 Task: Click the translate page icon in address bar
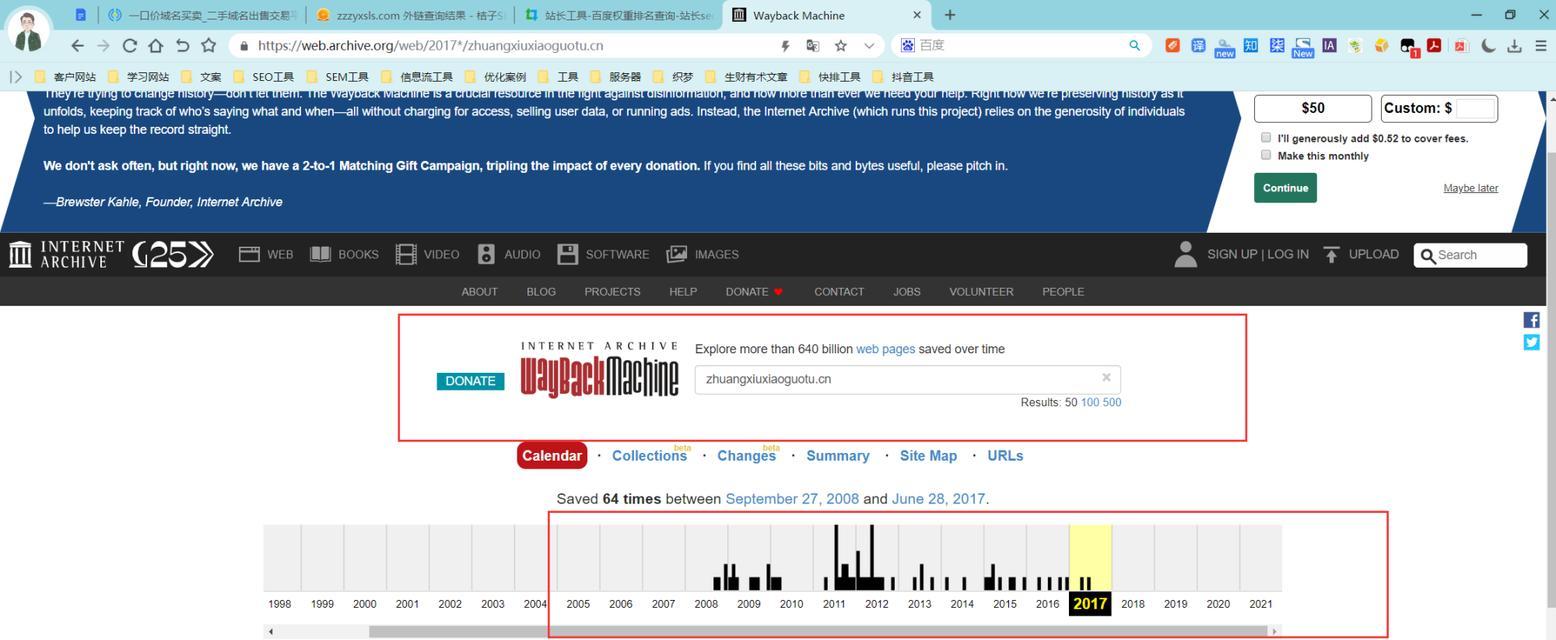812,45
